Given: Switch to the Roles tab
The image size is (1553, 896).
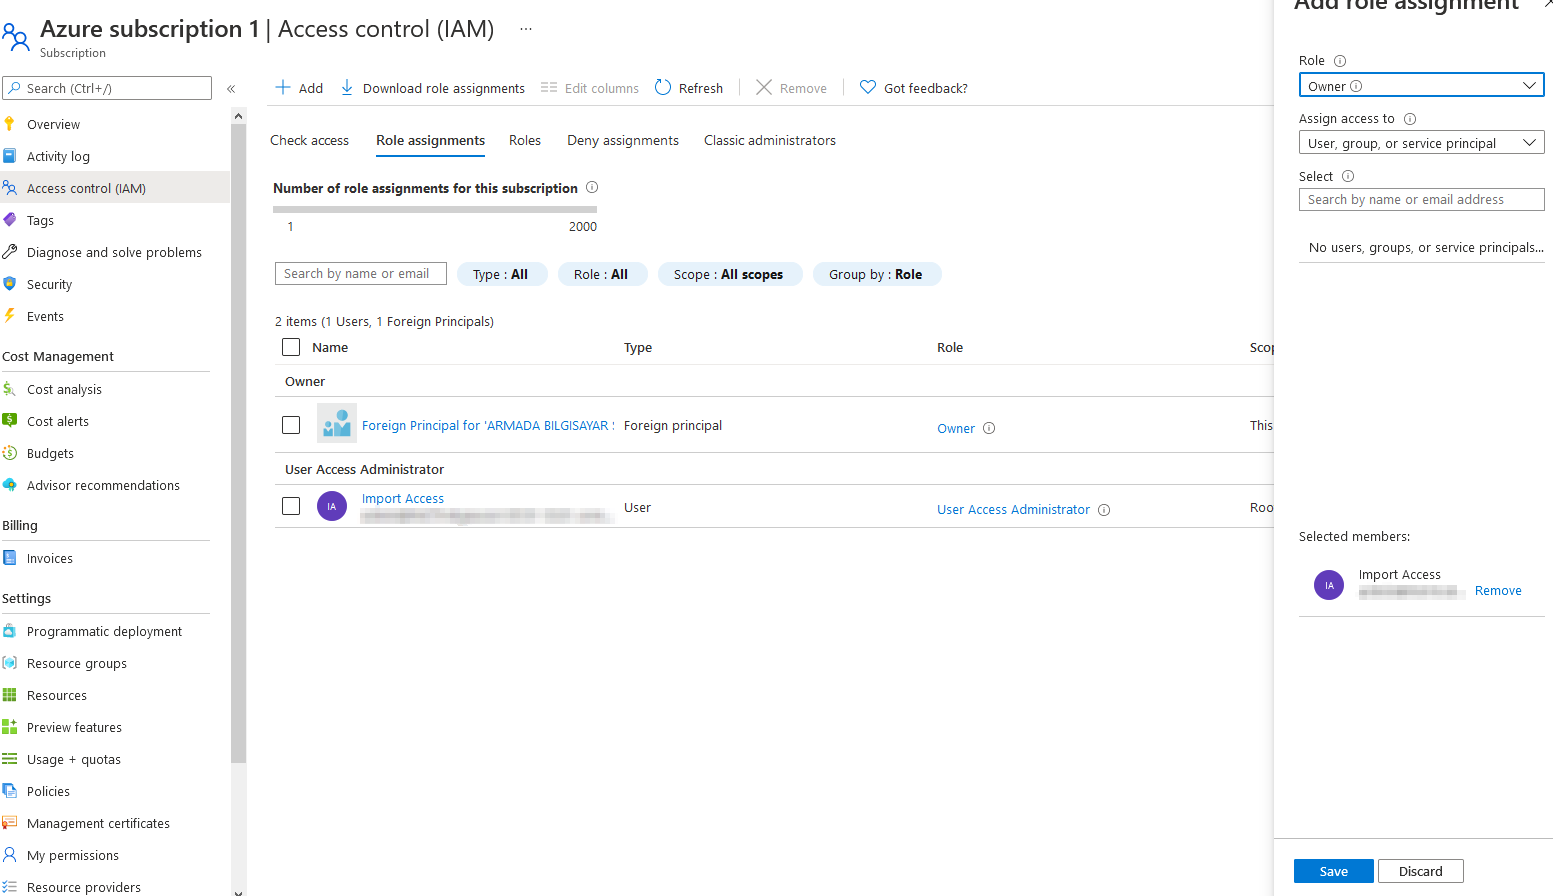Looking at the screenshot, I should point(525,140).
